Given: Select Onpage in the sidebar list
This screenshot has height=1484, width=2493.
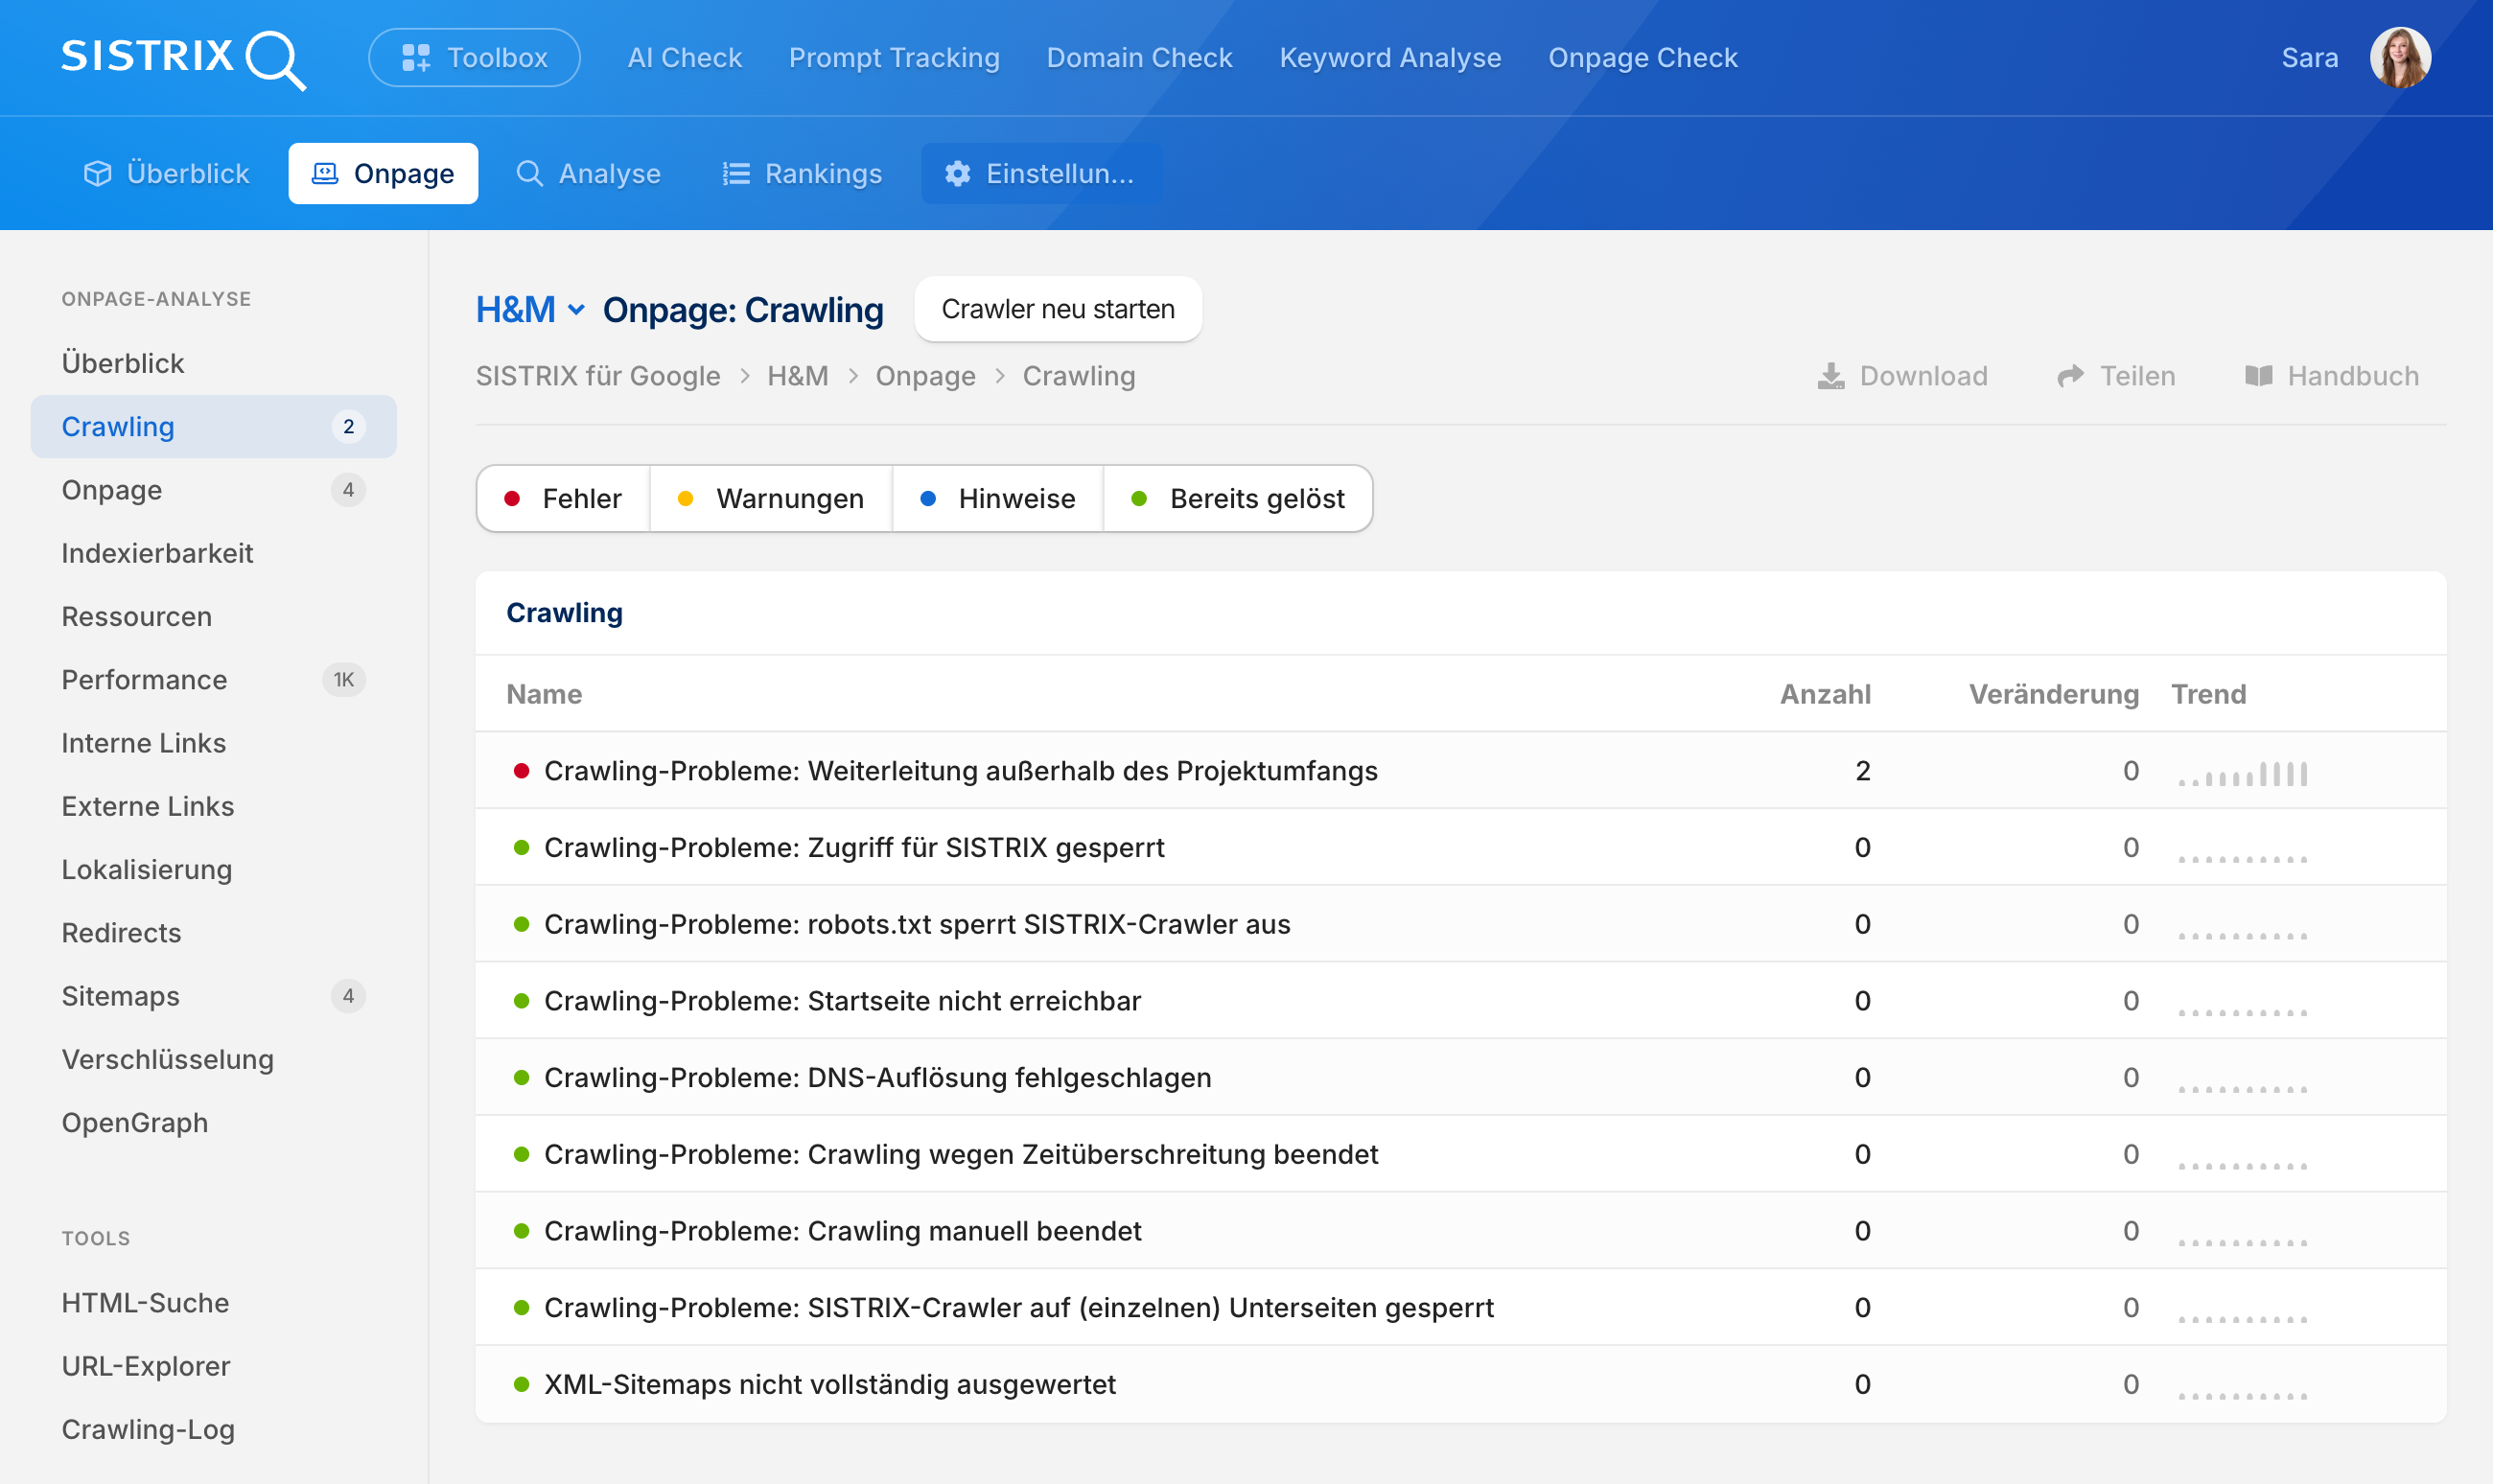Looking at the screenshot, I should click(214, 490).
